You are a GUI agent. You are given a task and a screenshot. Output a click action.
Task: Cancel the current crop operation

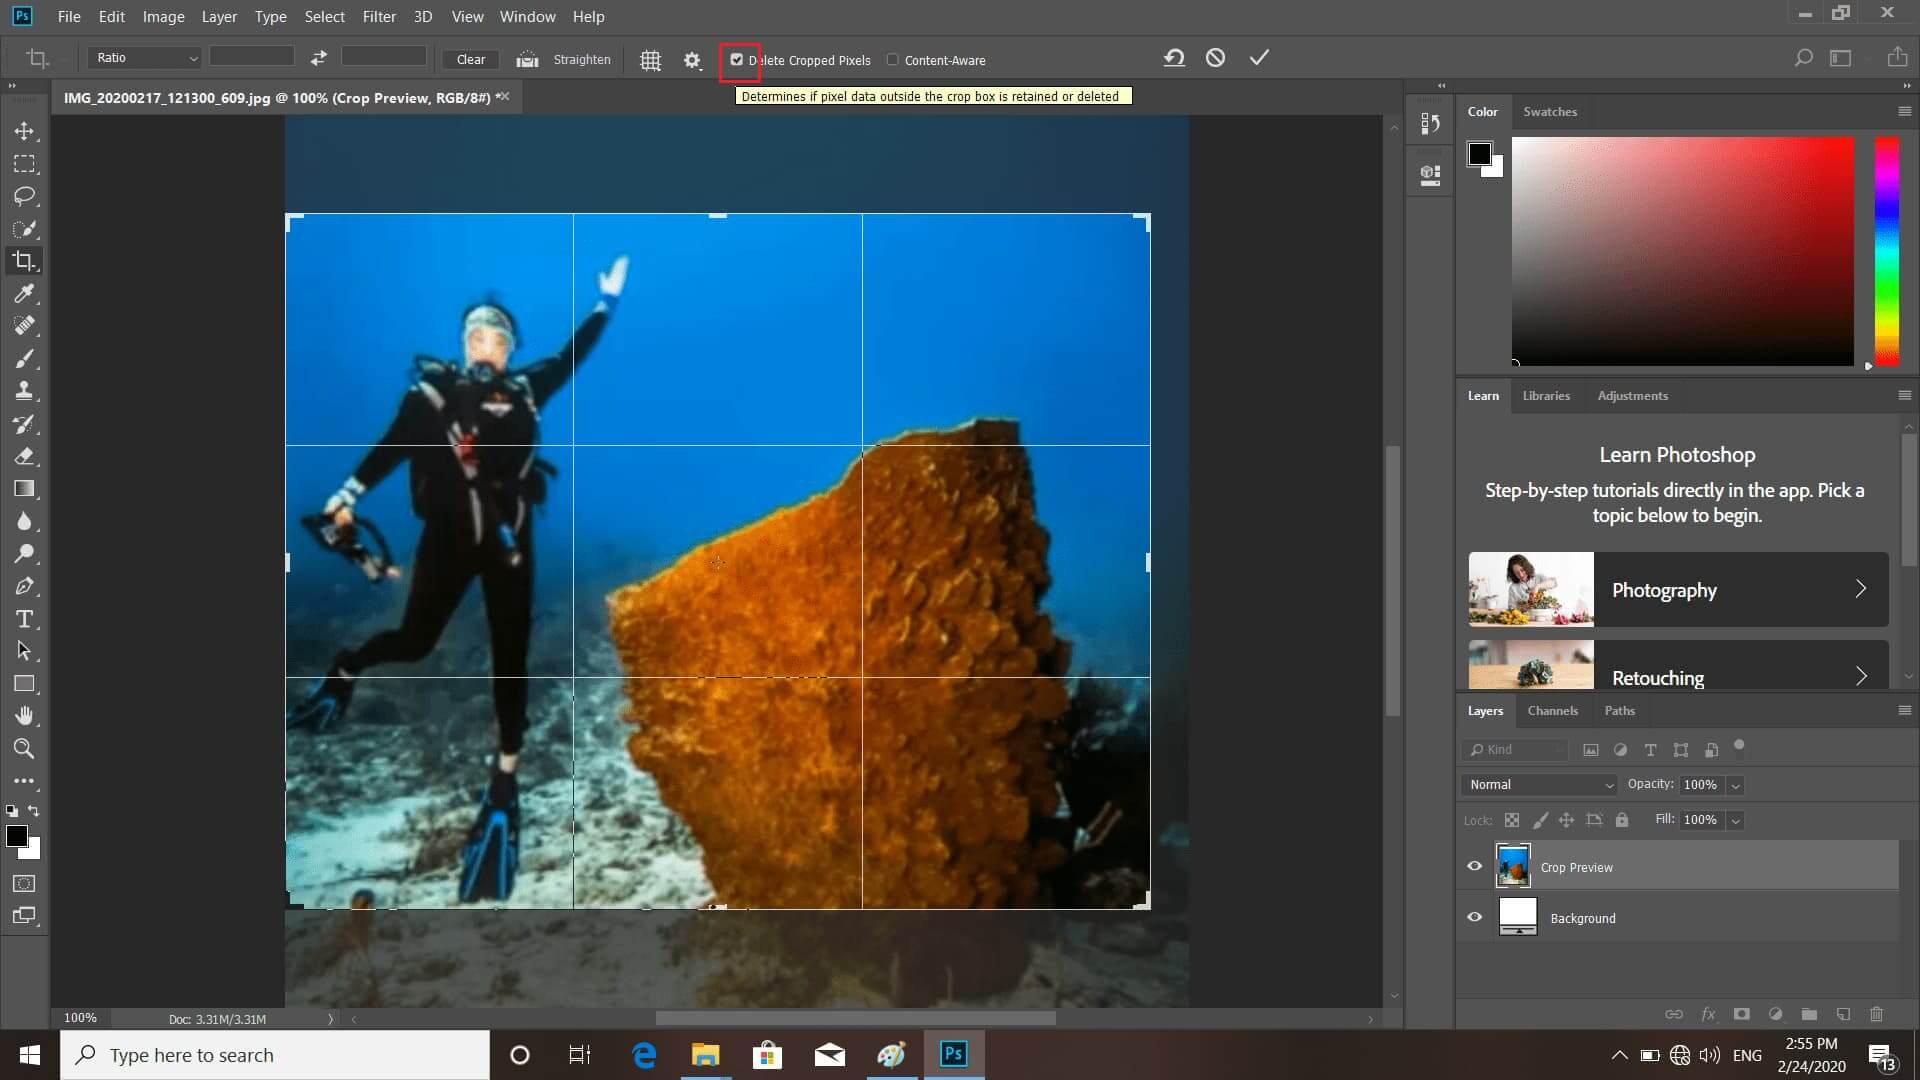(x=1215, y=58)
